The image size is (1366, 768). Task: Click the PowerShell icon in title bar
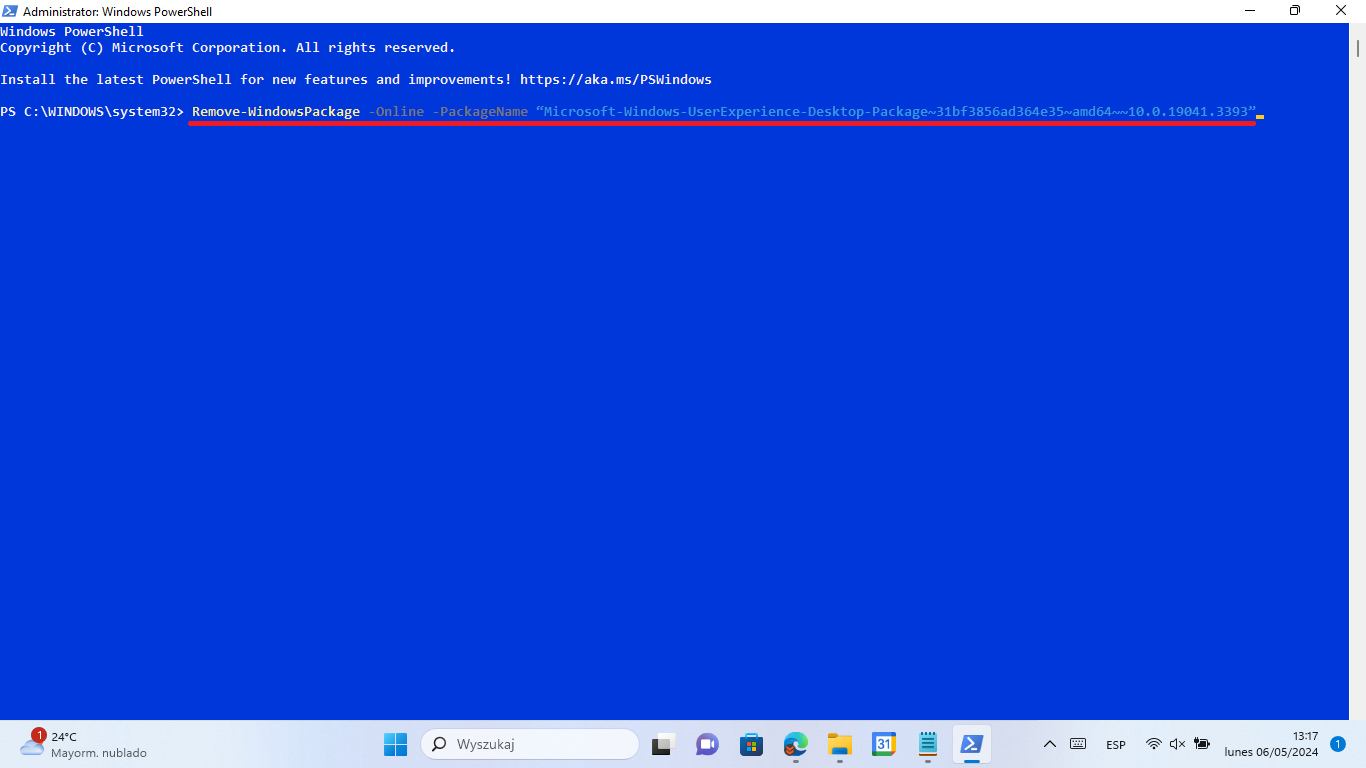(x=11, y=11)
